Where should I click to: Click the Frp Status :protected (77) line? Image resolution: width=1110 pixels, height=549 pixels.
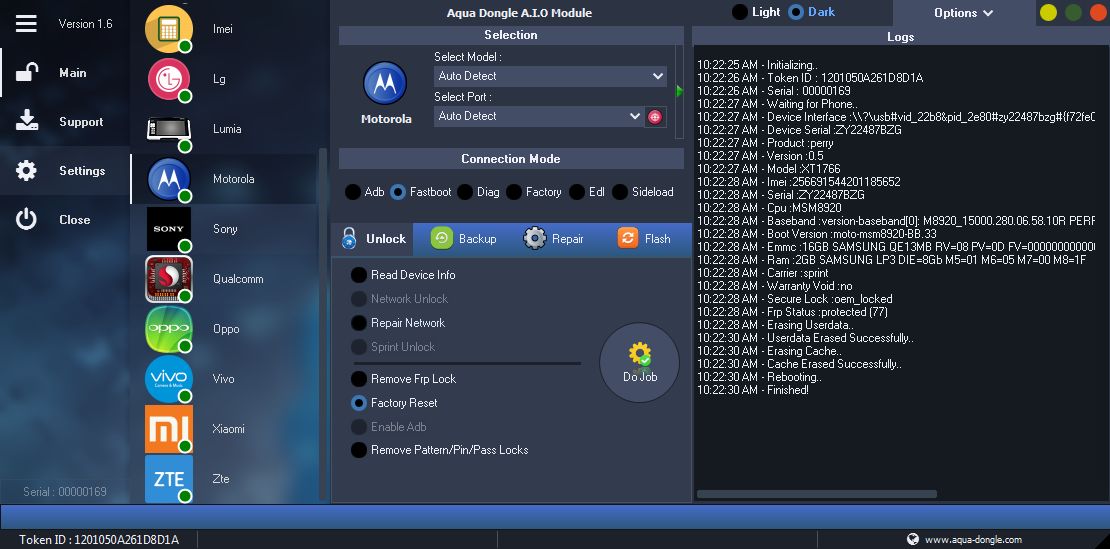click(792, 312)
